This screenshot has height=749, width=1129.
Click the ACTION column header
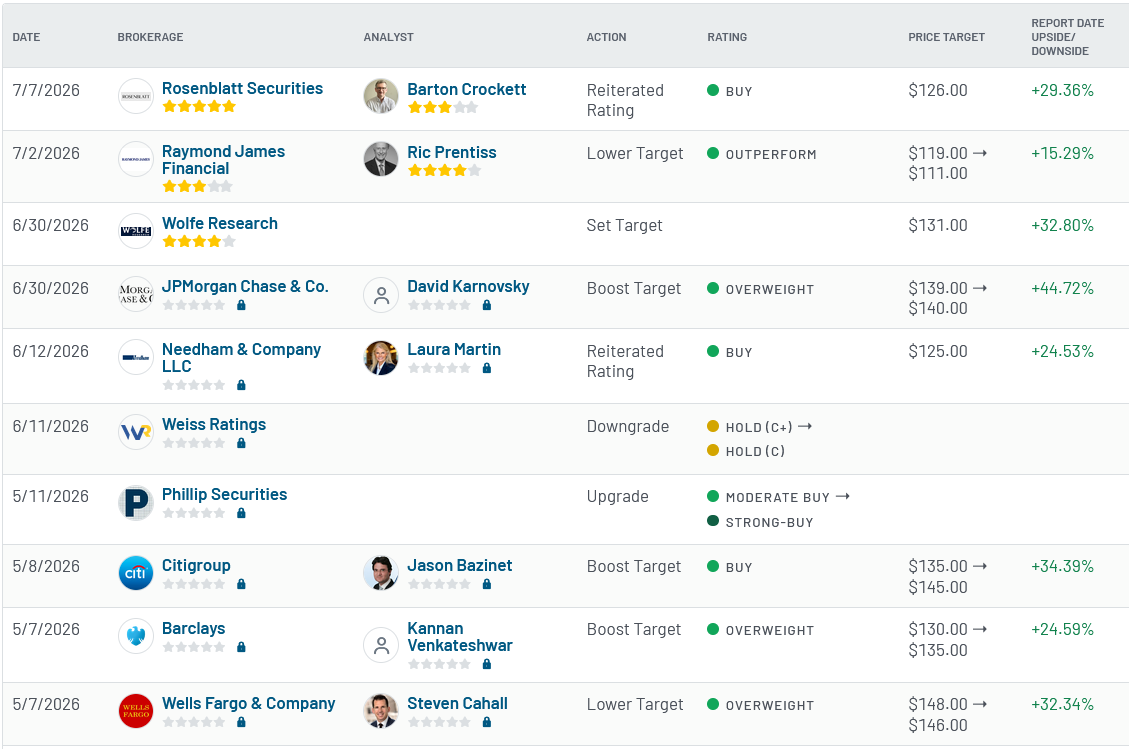tap(606, 37)
